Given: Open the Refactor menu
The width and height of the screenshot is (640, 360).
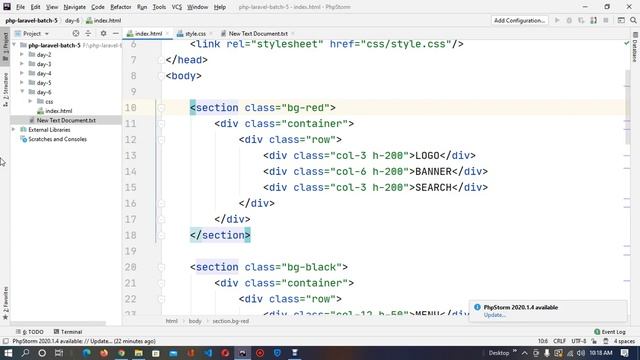Looking at the screenshot, I should pyautogui.click(x=121, y=7).
